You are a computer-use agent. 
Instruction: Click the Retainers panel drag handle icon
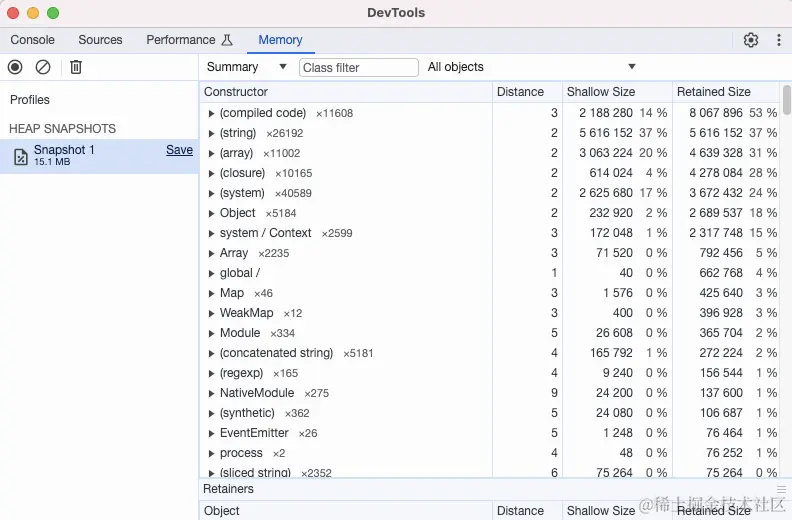pos(781,489)
